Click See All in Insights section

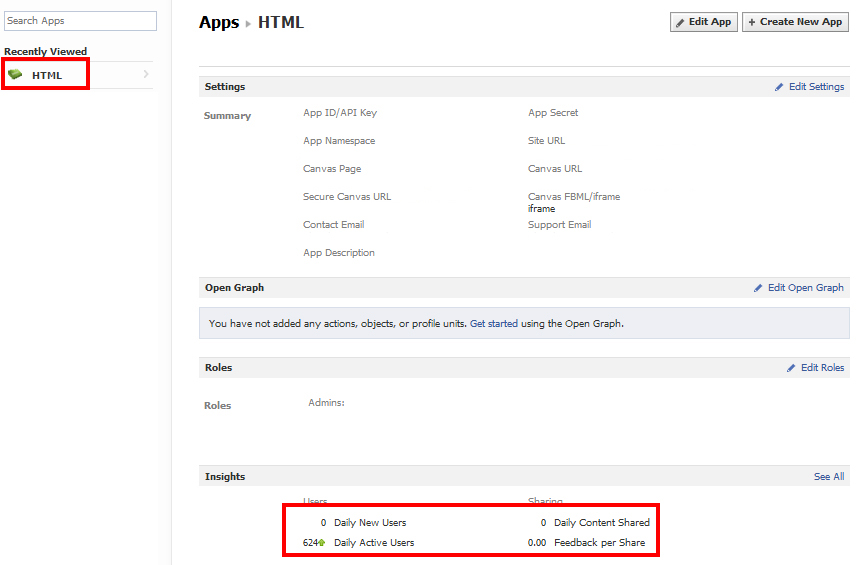829,477
